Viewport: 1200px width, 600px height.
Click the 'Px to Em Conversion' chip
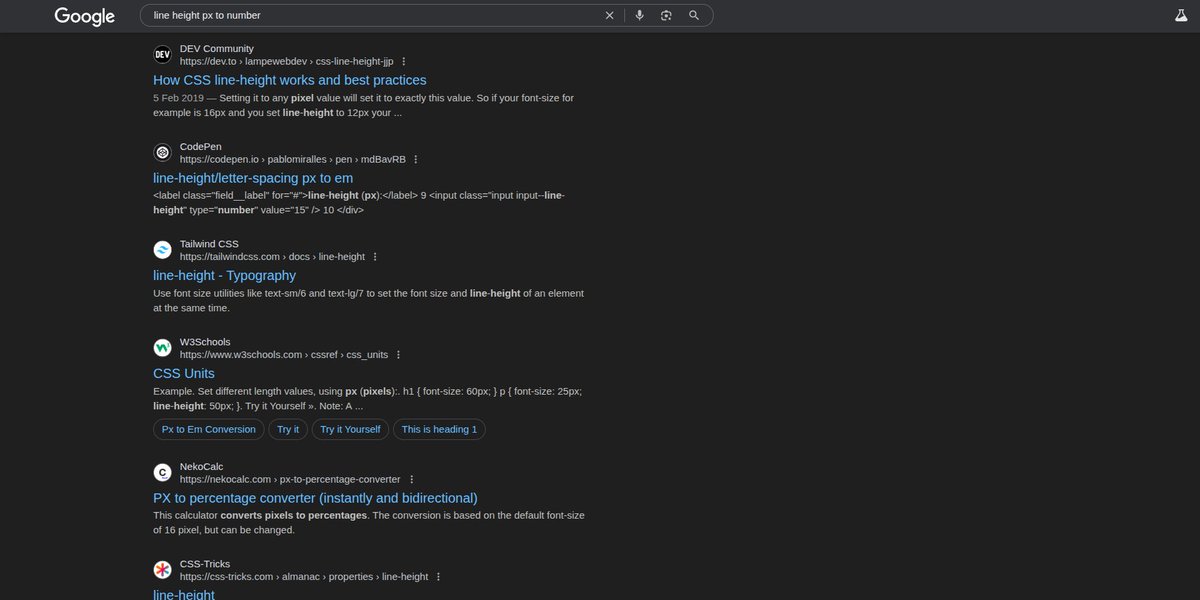pyautogui.click(x=209, y=429)
